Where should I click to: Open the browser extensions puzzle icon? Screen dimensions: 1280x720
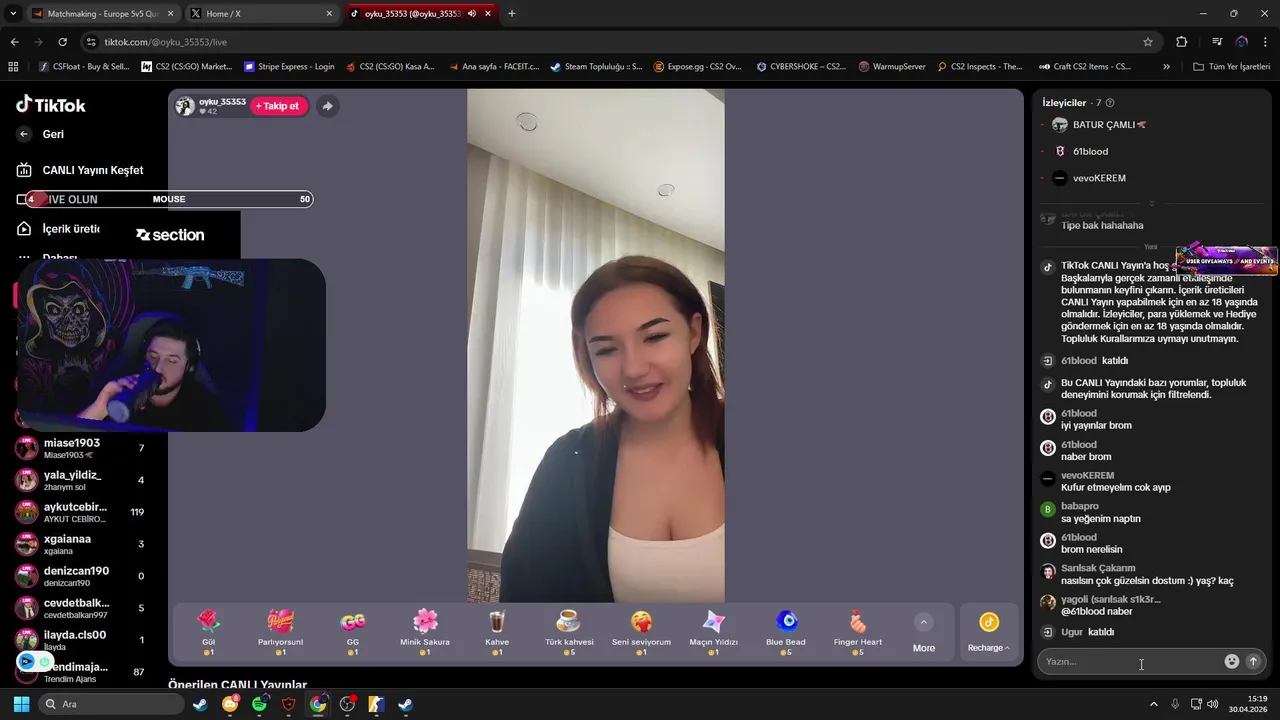coord(1181,42)
